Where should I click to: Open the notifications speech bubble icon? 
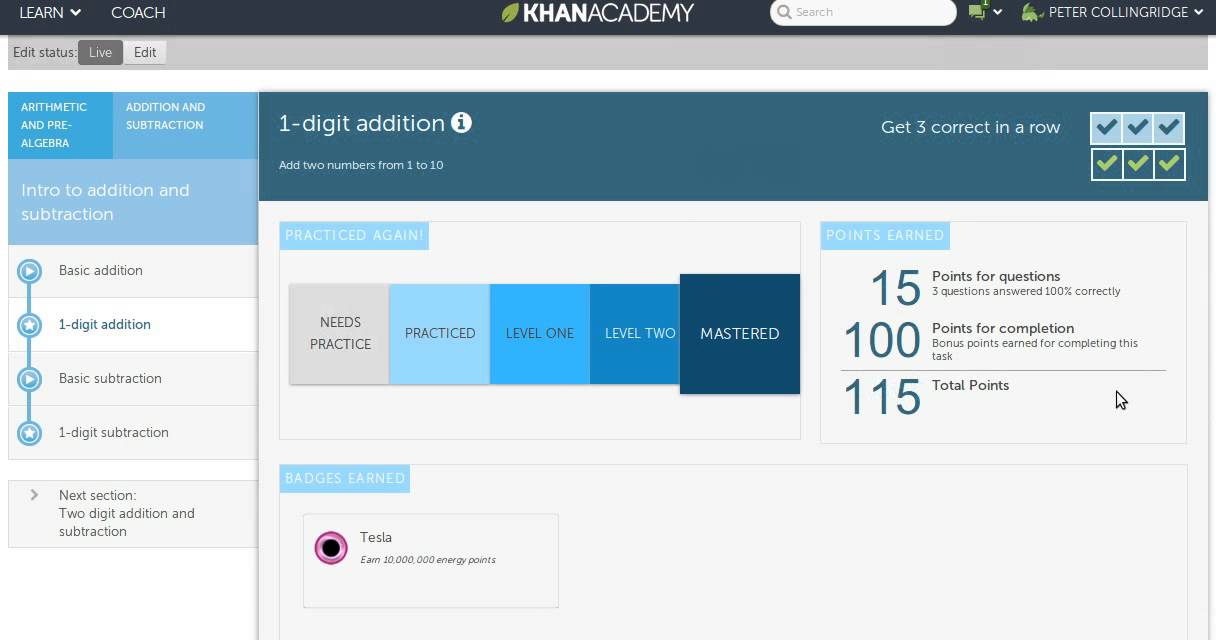point(977,12)
